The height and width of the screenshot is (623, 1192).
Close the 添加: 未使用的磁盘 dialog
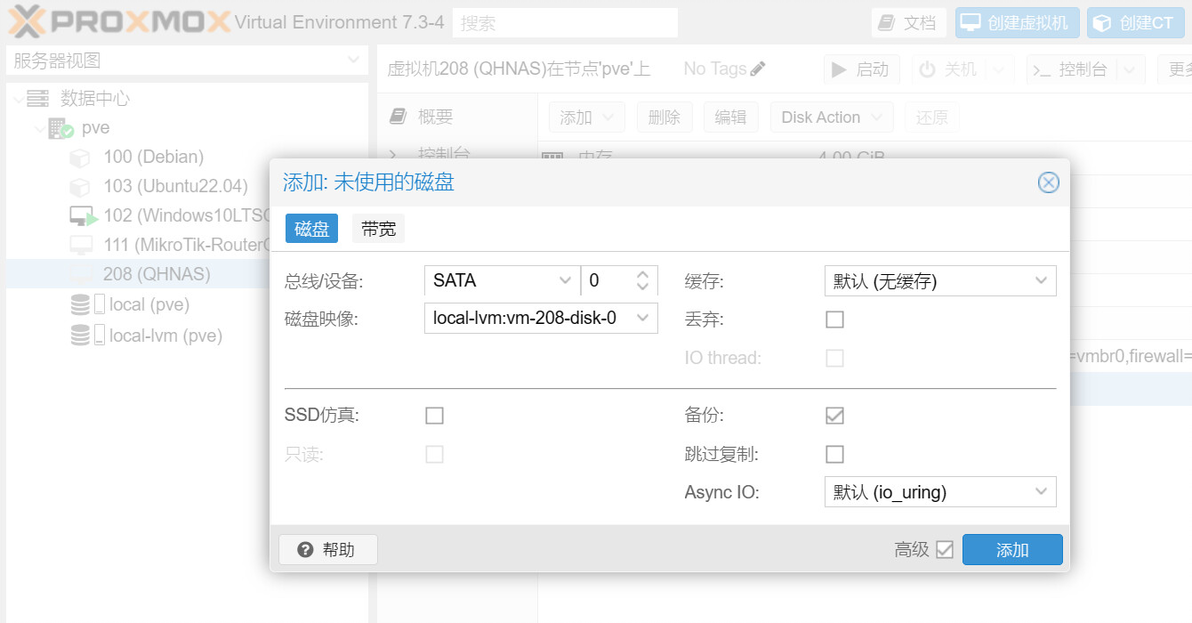coord(1048,182)
